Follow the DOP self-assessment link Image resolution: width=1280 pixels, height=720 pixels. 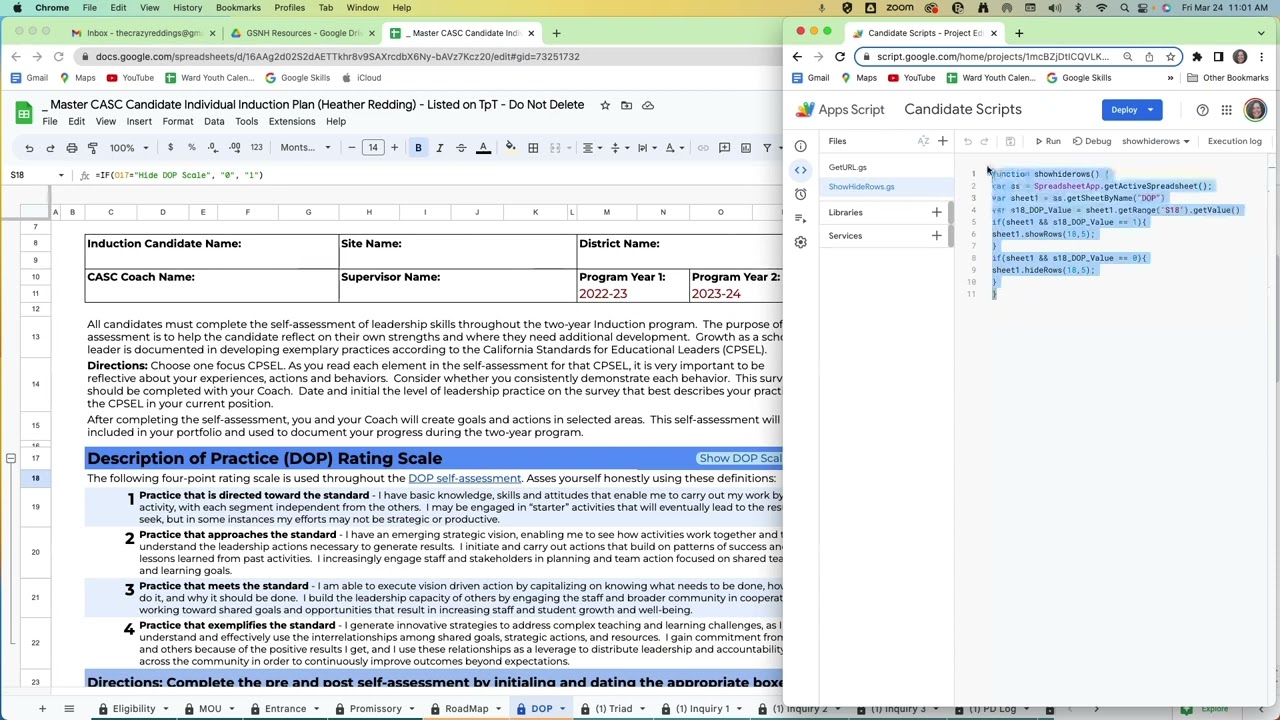click(464, 478)
